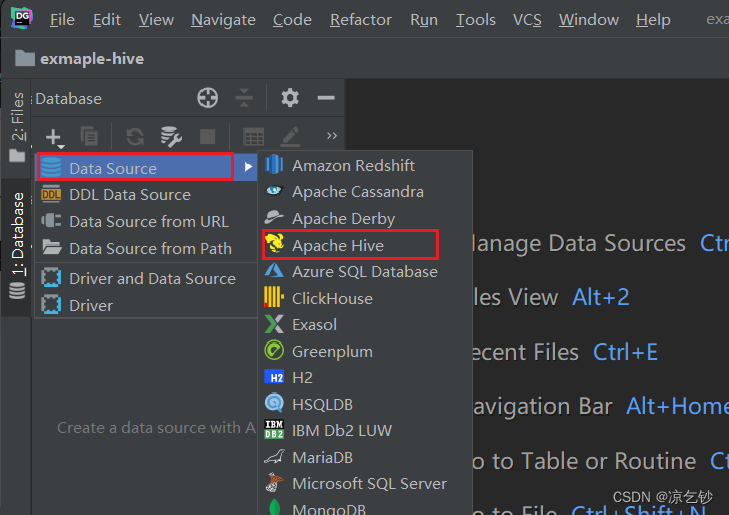729x515 pixels.
Task: Switch to the 2: Files tool tab
Action: [17, 126]
